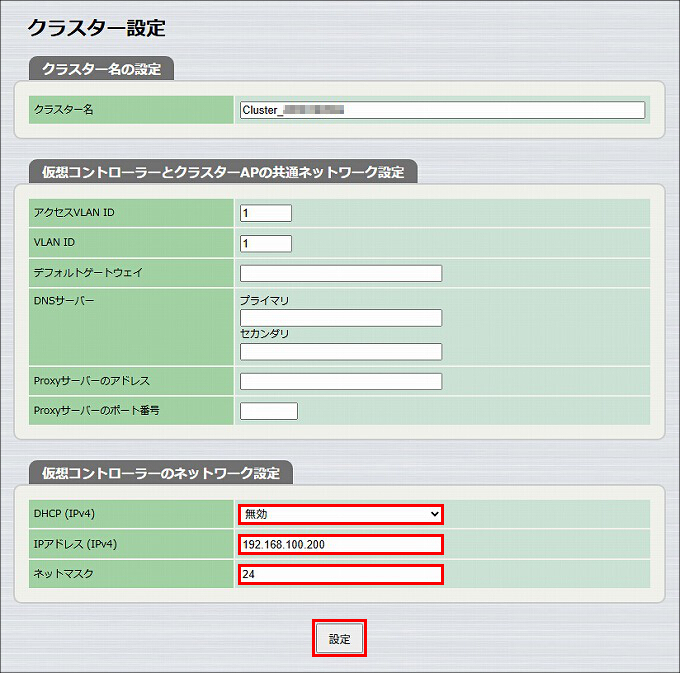Image resolution: width=680 pixels, height=673 pixels.
Task: Click the ネットマスク label
Action: point(64,574)
